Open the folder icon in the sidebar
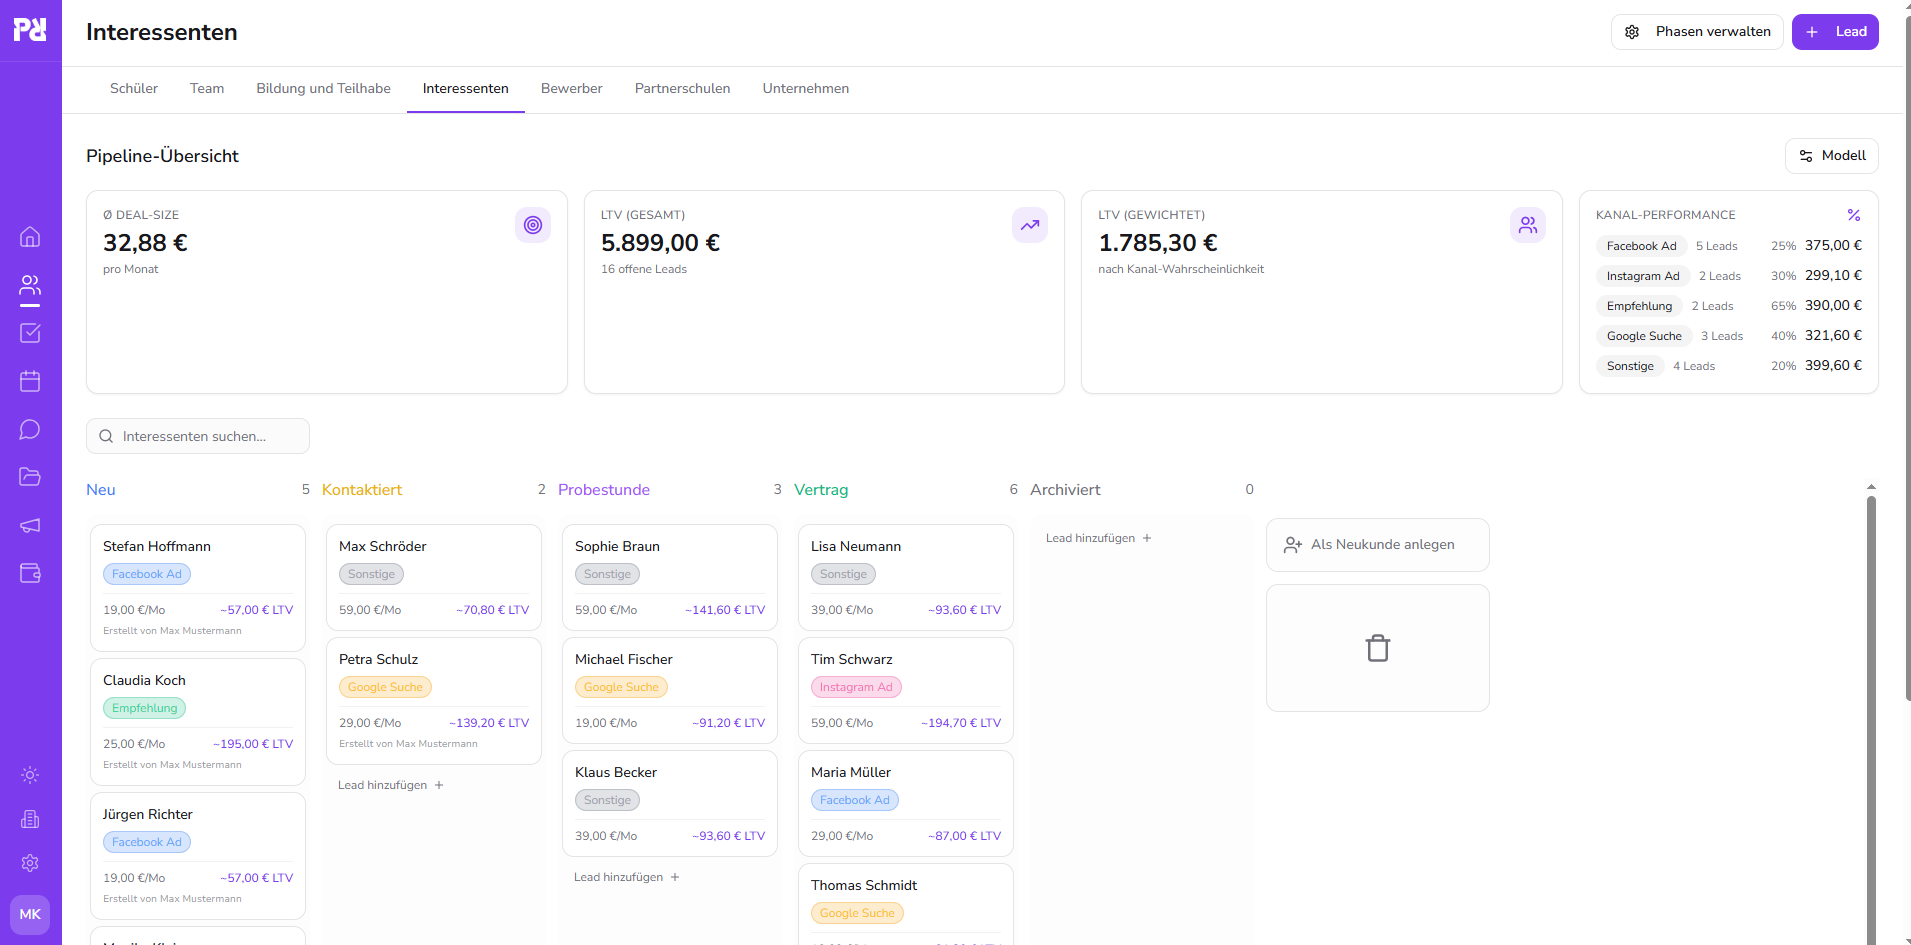Image resolution: width=1911 pixels, height=945 pixels. click(x=30, y=477)
